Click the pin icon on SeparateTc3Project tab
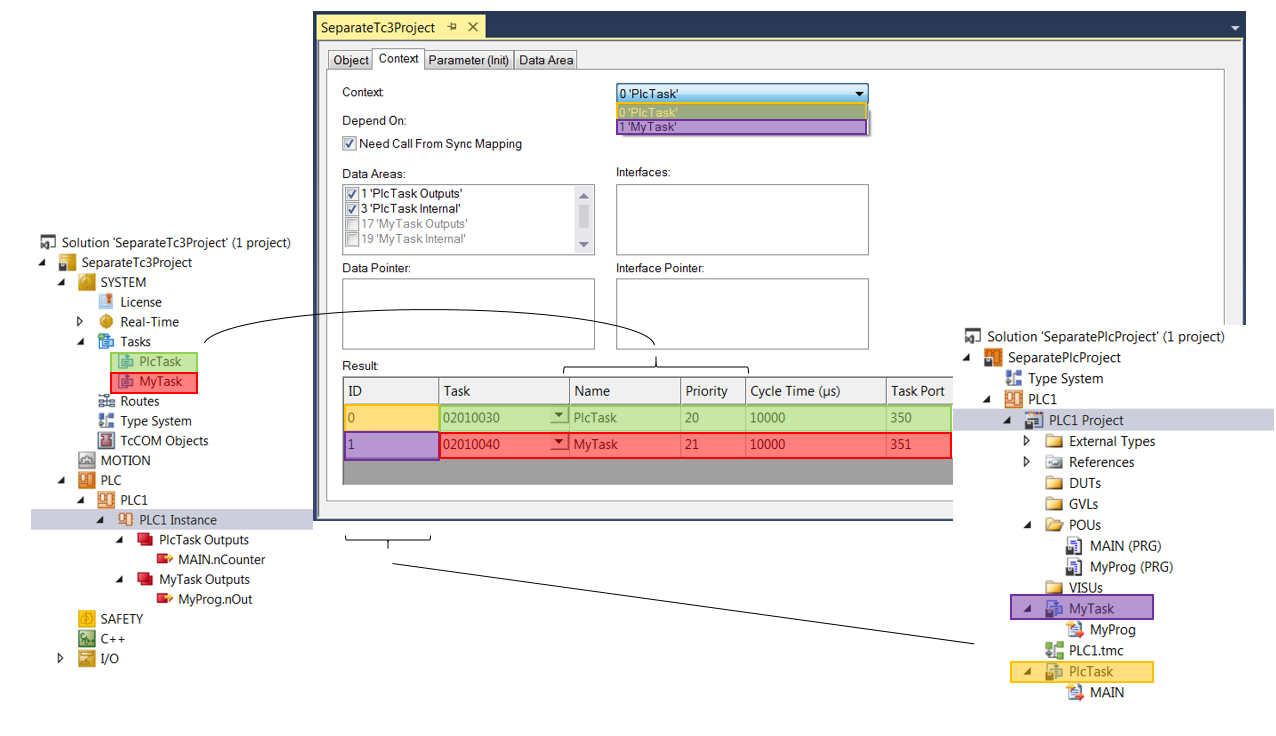This screenshot has height=736, width=1276. coord(452,27)
